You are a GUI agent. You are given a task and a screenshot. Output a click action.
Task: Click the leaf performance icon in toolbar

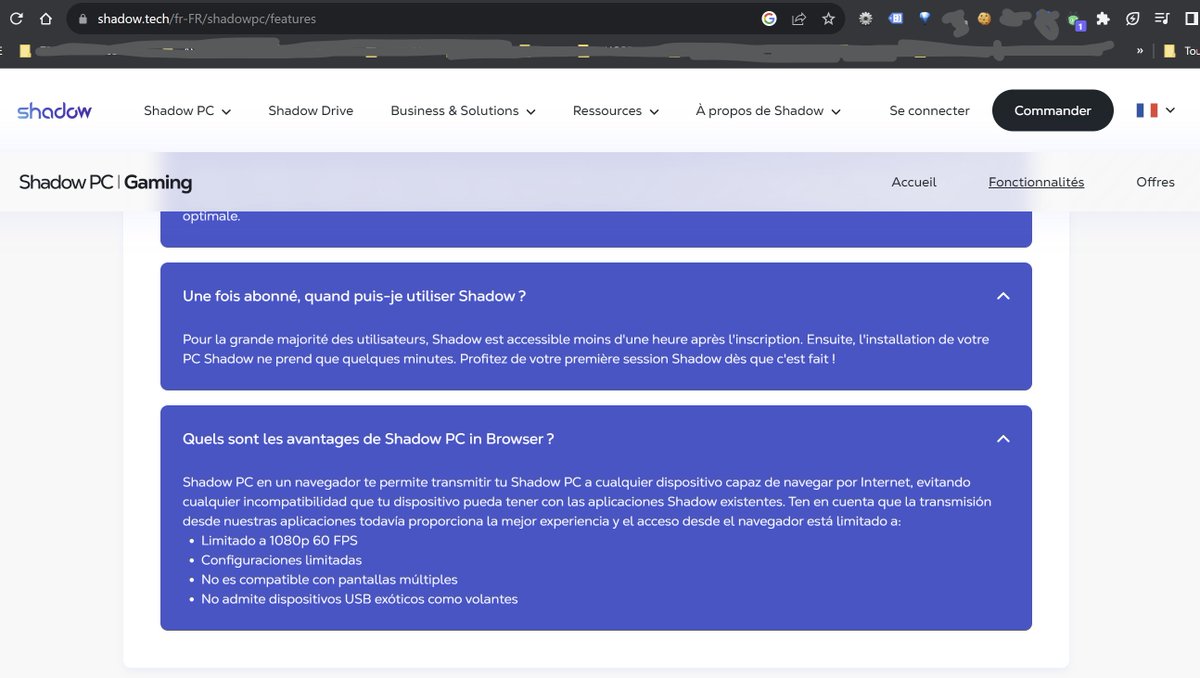point(1133,18)
